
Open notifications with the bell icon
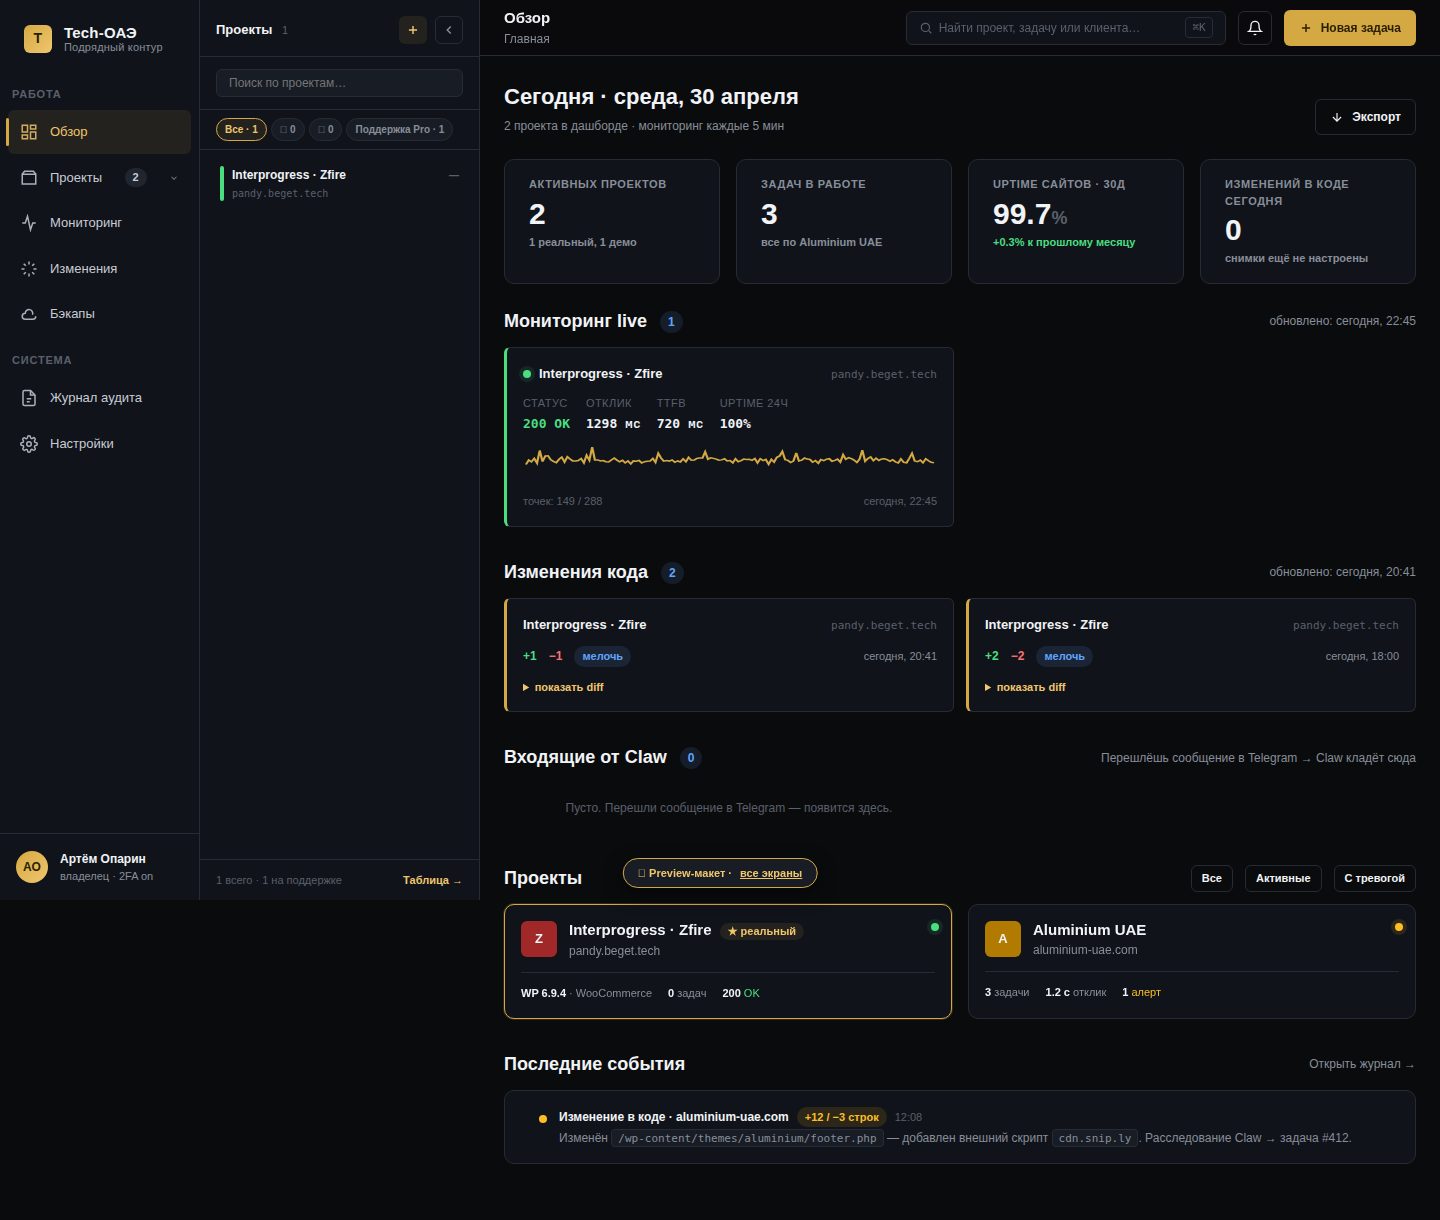click(1255, 28)
